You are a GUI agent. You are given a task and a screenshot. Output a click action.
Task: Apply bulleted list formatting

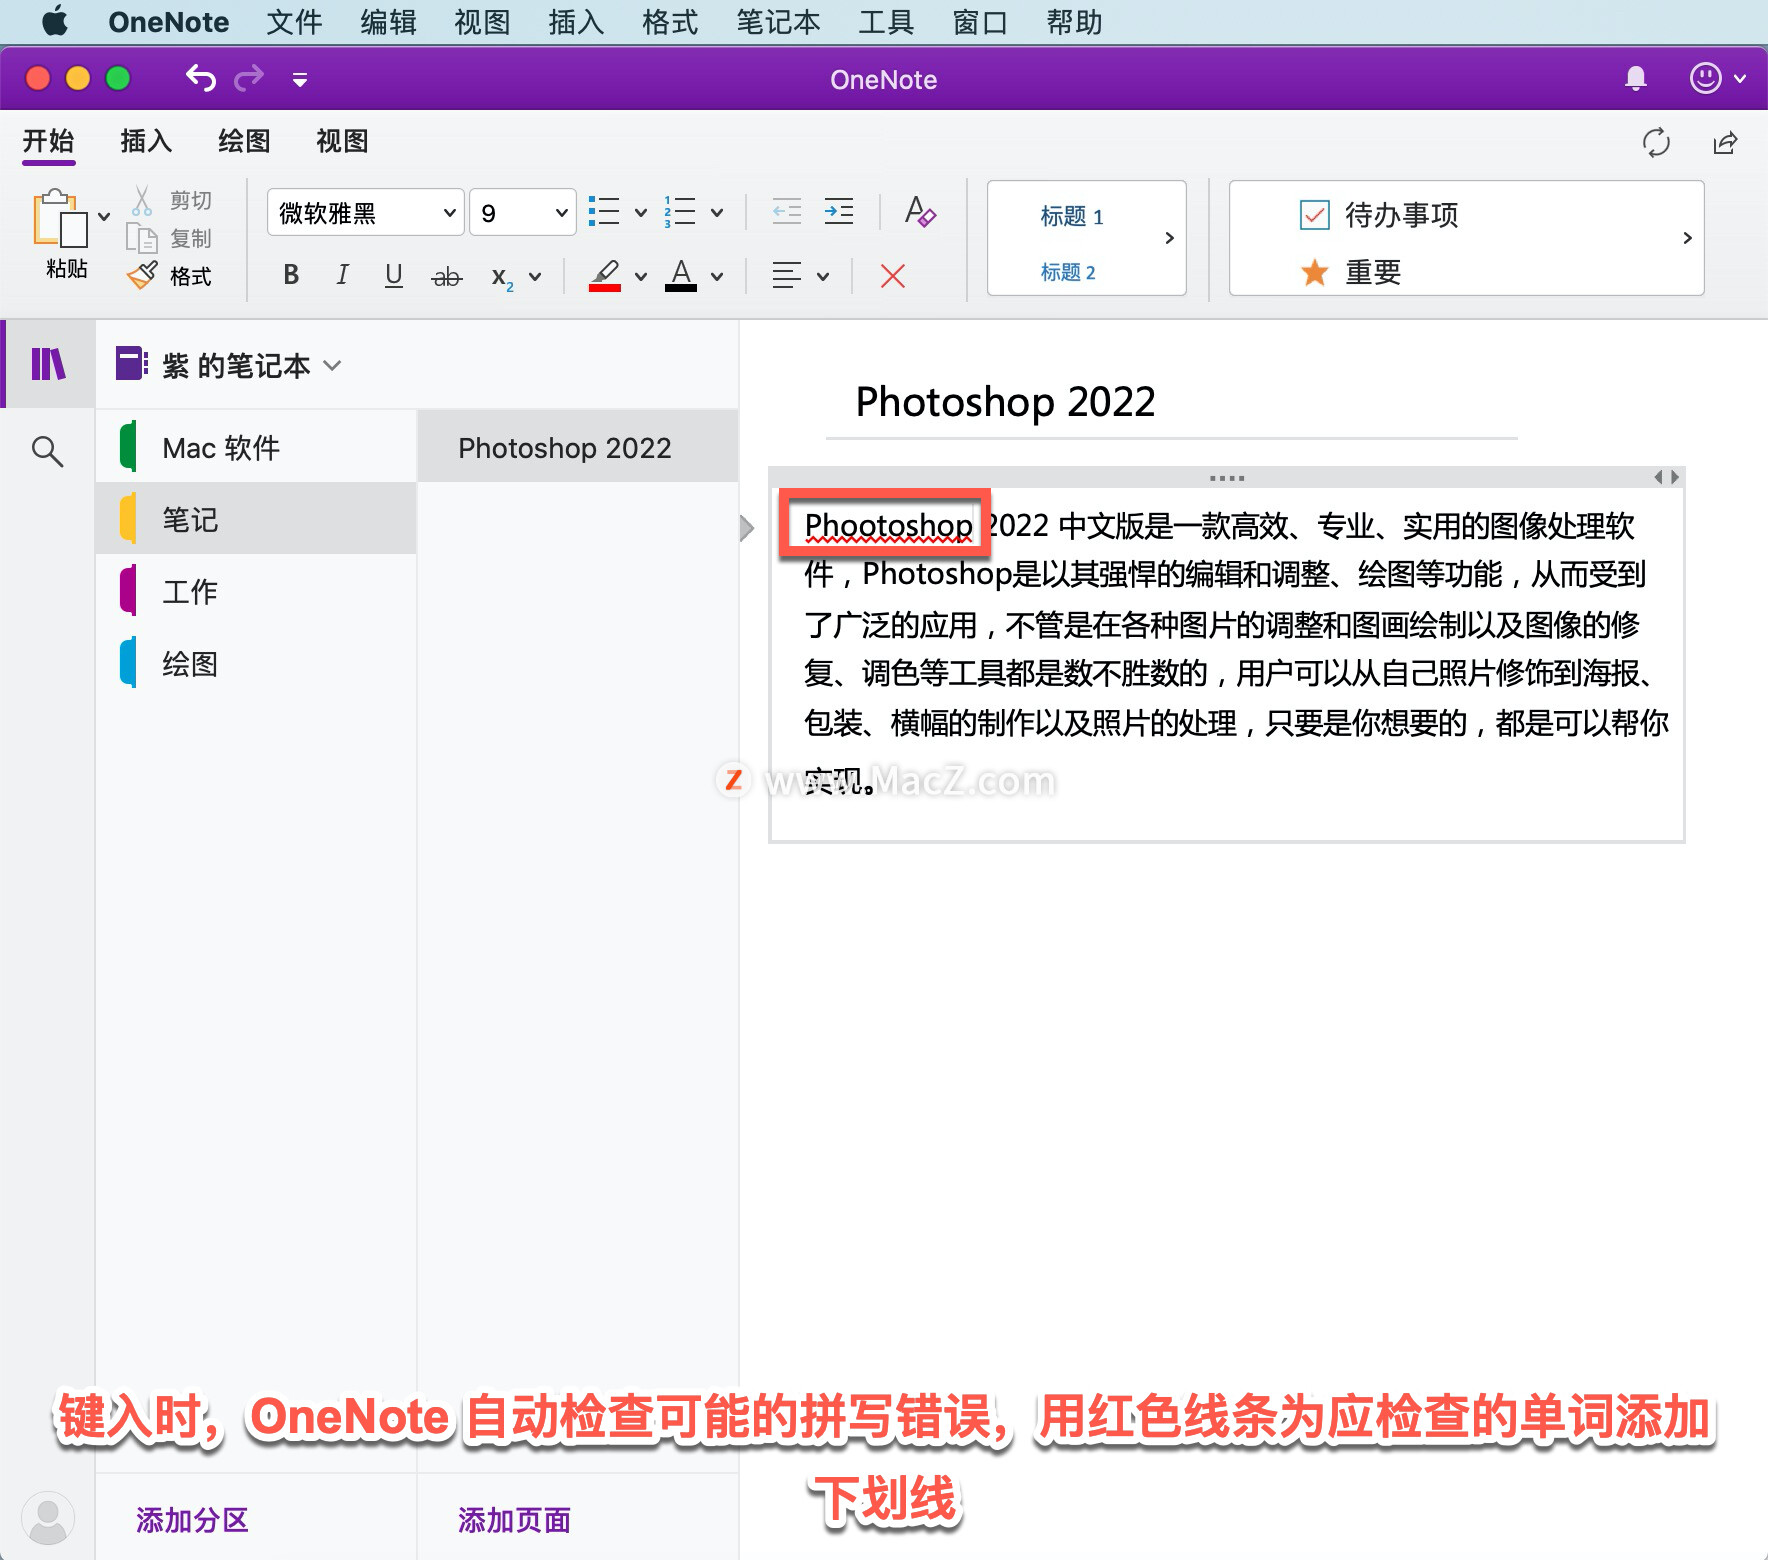point(605,211)
